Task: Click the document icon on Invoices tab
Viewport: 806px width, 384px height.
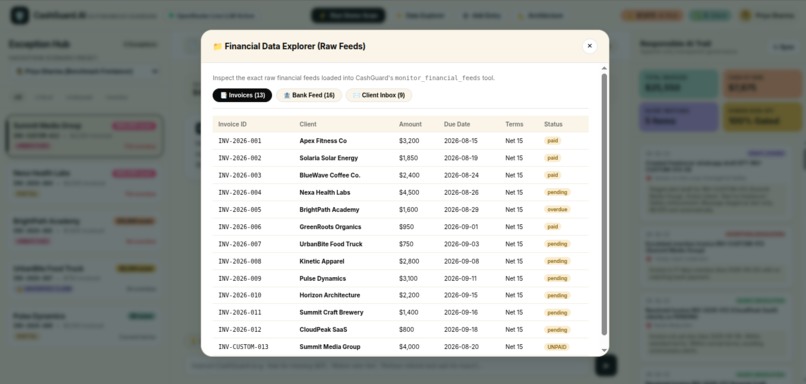Action: click(224, 95)
